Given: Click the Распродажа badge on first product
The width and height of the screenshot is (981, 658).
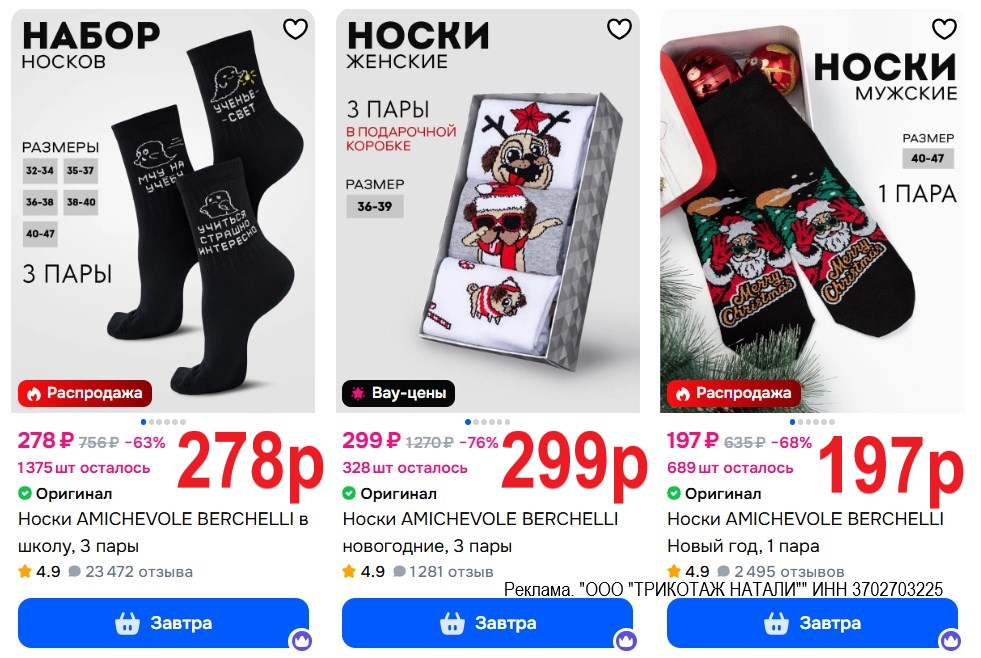Looking at the screenshot, I should pos(85,393).
